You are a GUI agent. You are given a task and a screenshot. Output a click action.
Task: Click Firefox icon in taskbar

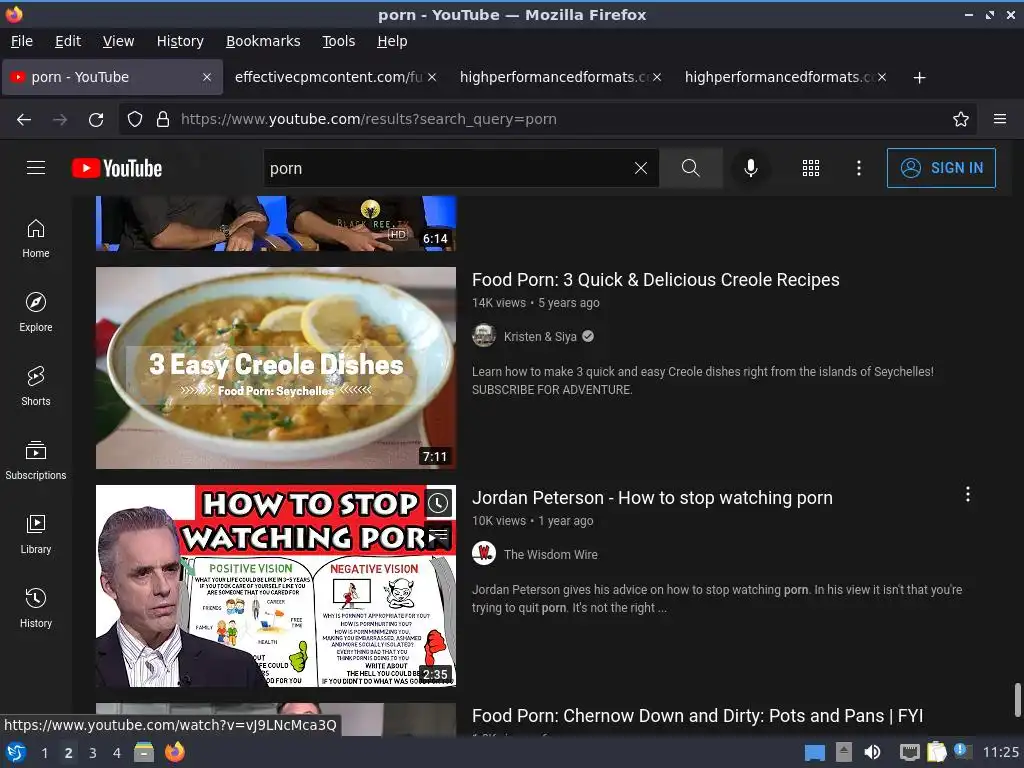pyautogui.click(x=174, y=752)
